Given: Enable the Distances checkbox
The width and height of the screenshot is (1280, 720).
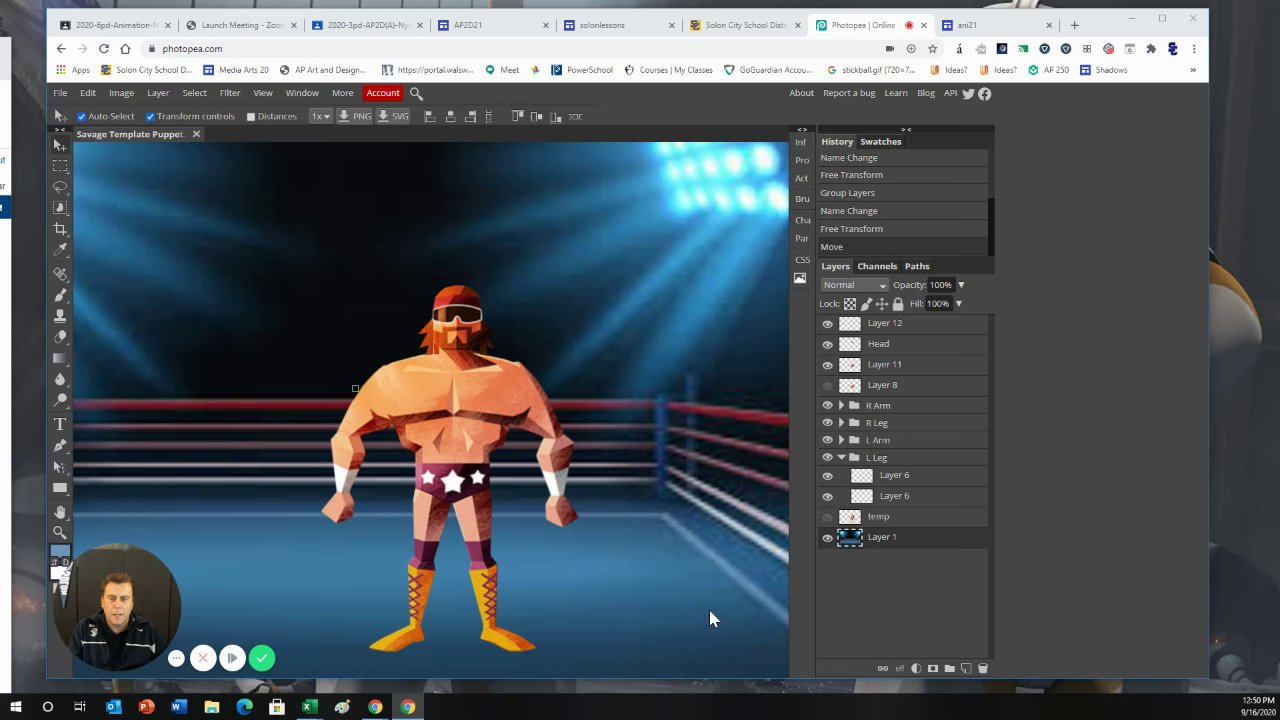Looking at the screenshot, I should (251, 116).
